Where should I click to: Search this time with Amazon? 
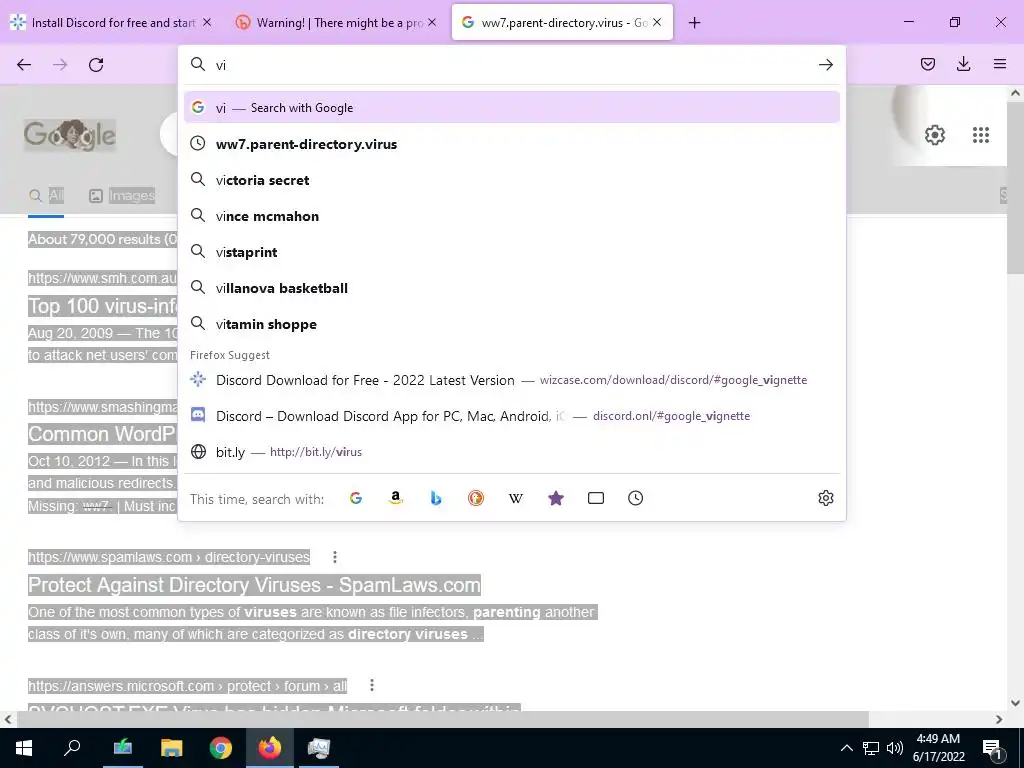coord(396,498)
